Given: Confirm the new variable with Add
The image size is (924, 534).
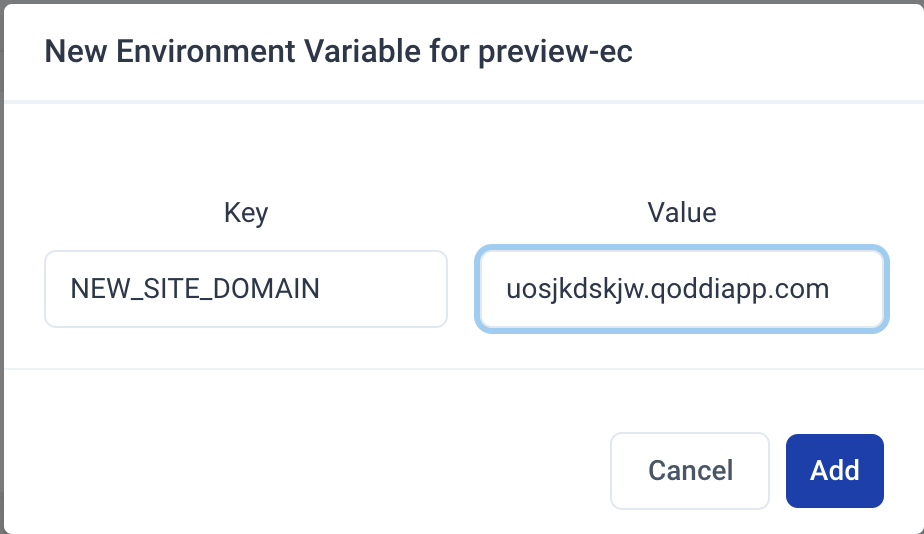Looking at the screenshot, I should pyautogui.click(x=835, y=471).
